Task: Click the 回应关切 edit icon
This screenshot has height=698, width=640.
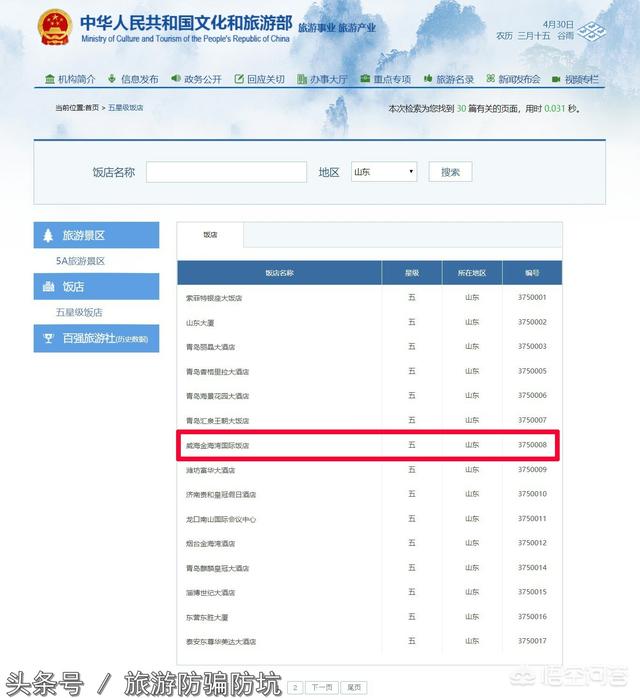Action: (239, 79)
